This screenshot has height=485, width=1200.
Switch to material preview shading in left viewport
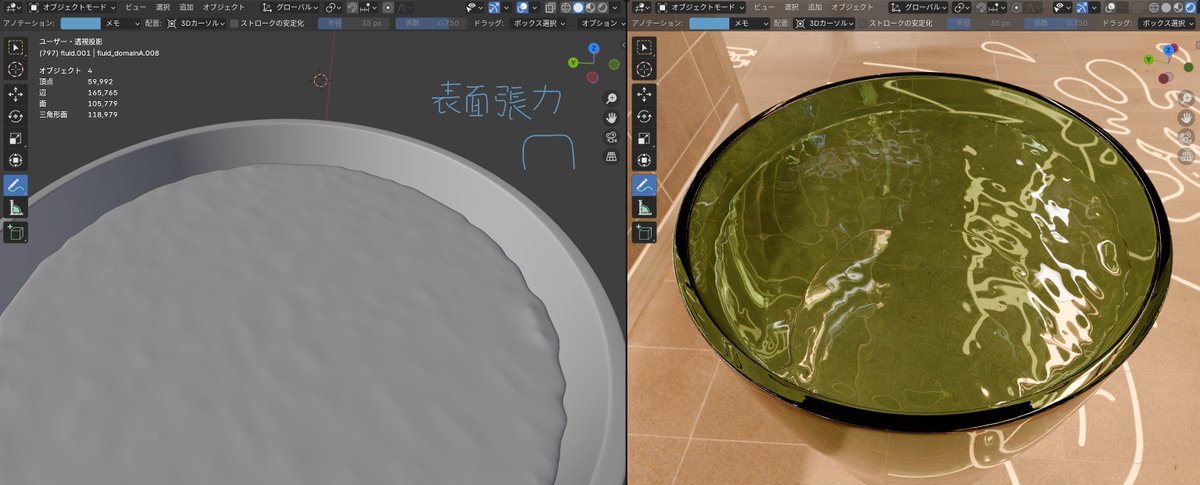click(x=590, y=7)
